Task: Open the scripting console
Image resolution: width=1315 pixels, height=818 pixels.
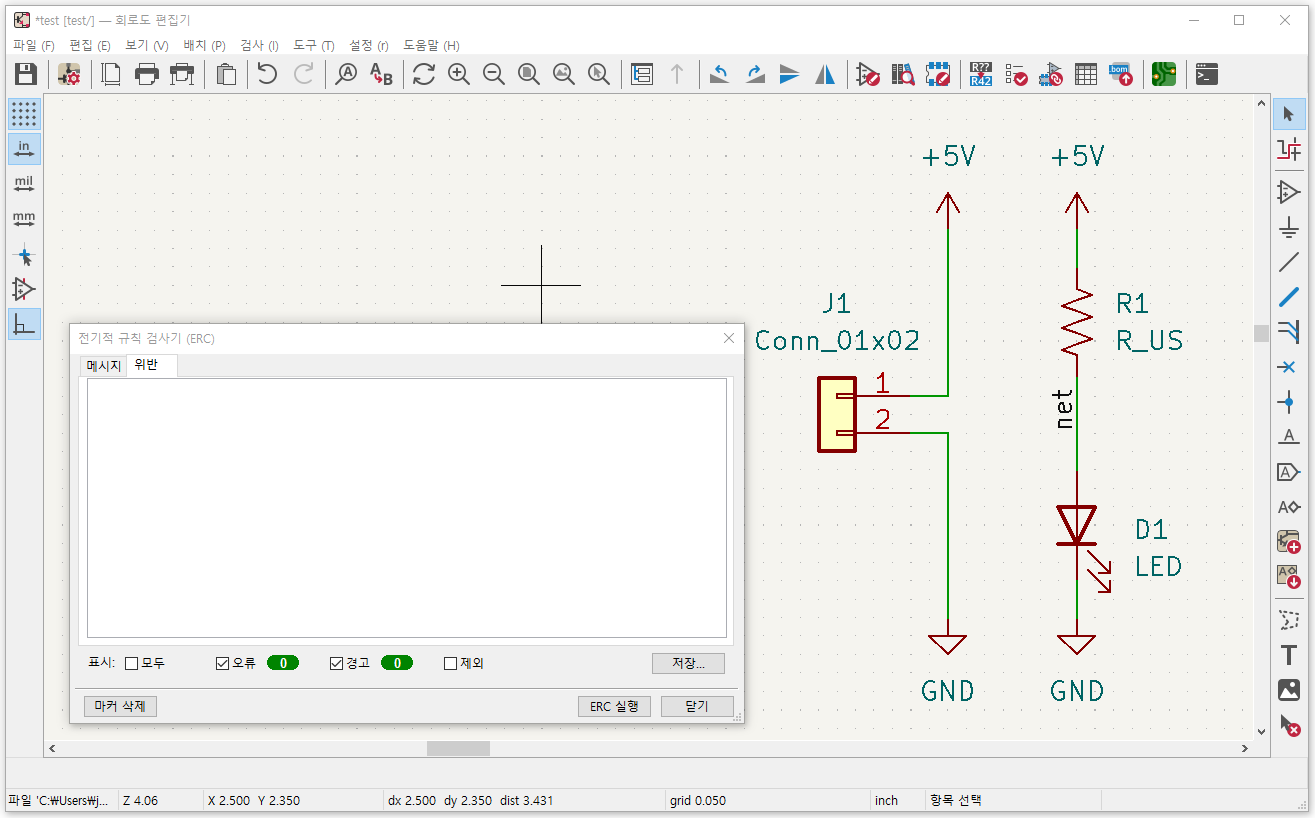Action: [1207, 74]
